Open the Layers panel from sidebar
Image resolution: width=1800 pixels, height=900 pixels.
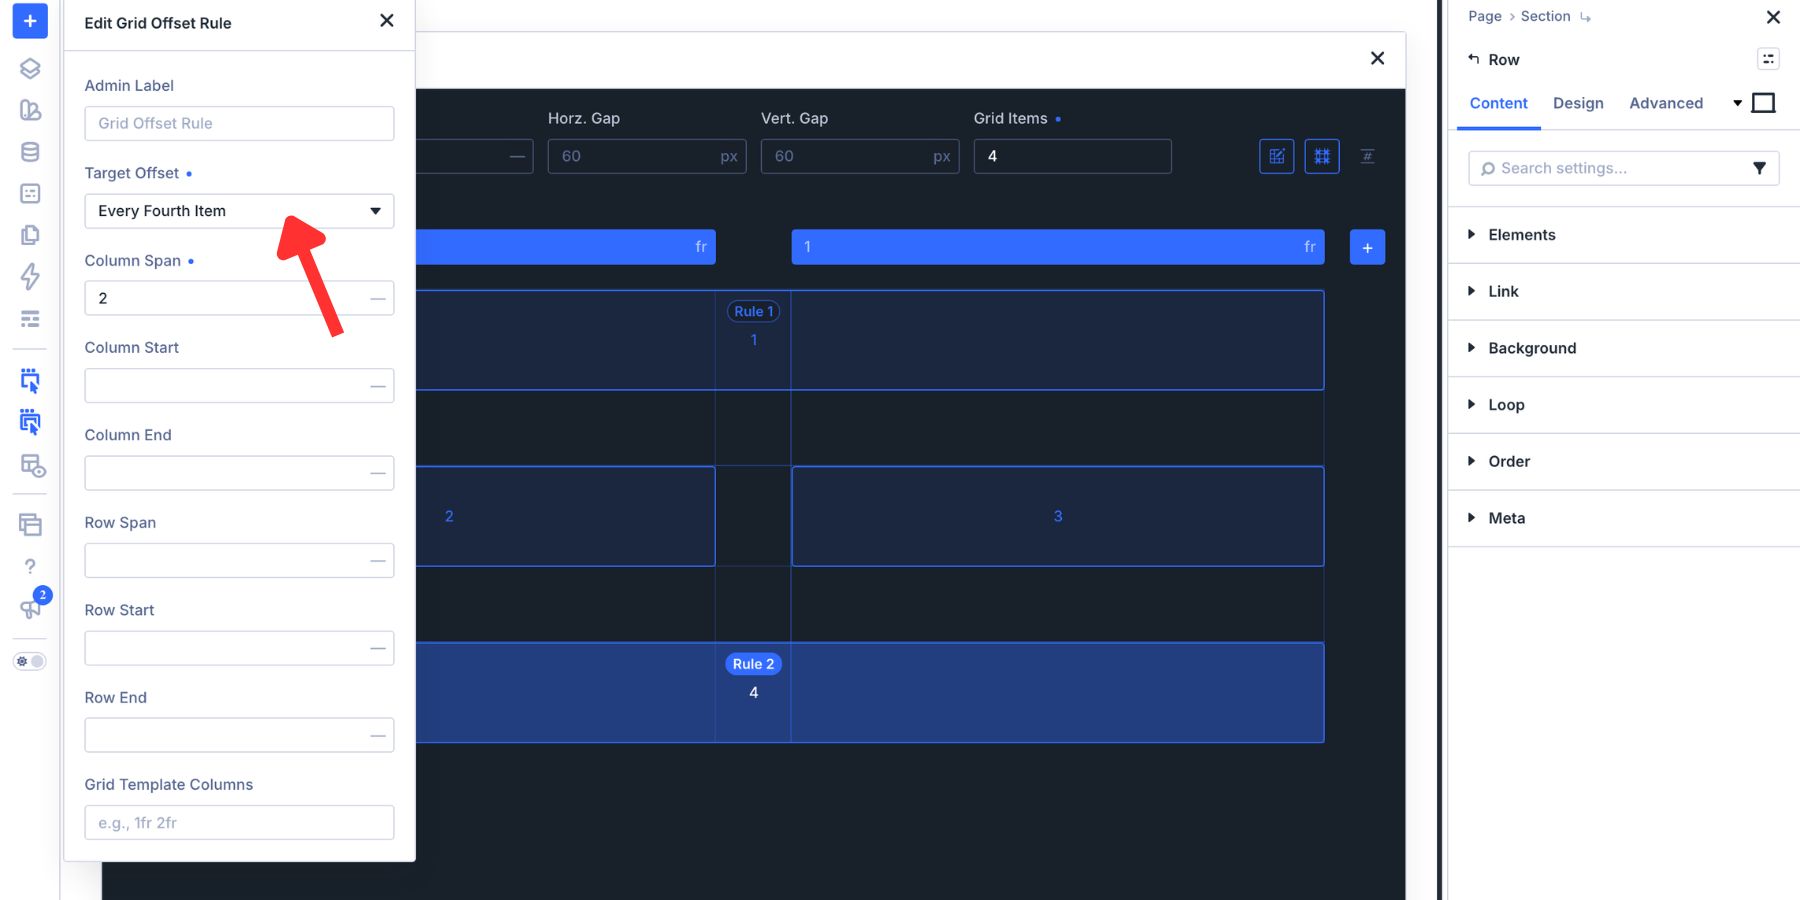click(x=30, y=68)
